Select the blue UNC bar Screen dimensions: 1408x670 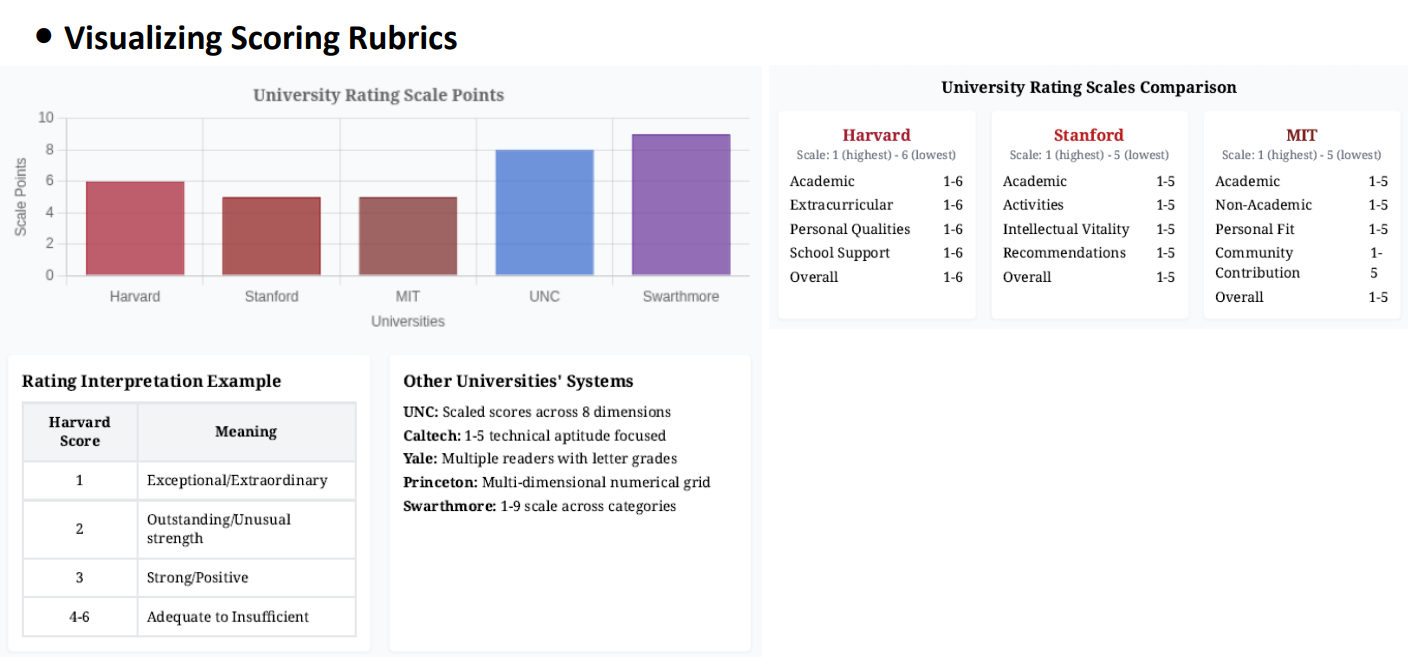pyautogui.click(x=544, y=212)
